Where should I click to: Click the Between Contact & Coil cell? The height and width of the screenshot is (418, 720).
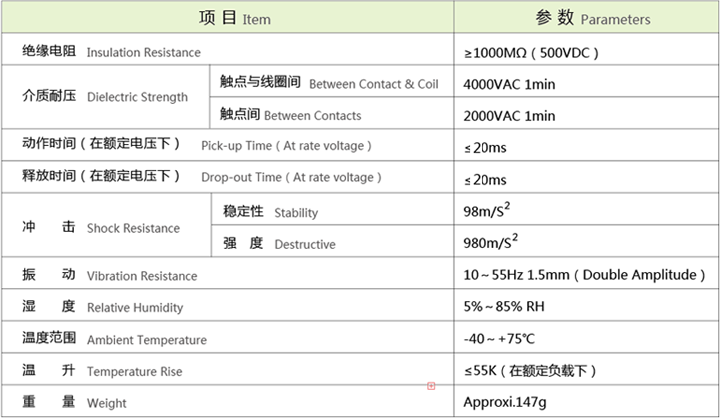329,83
